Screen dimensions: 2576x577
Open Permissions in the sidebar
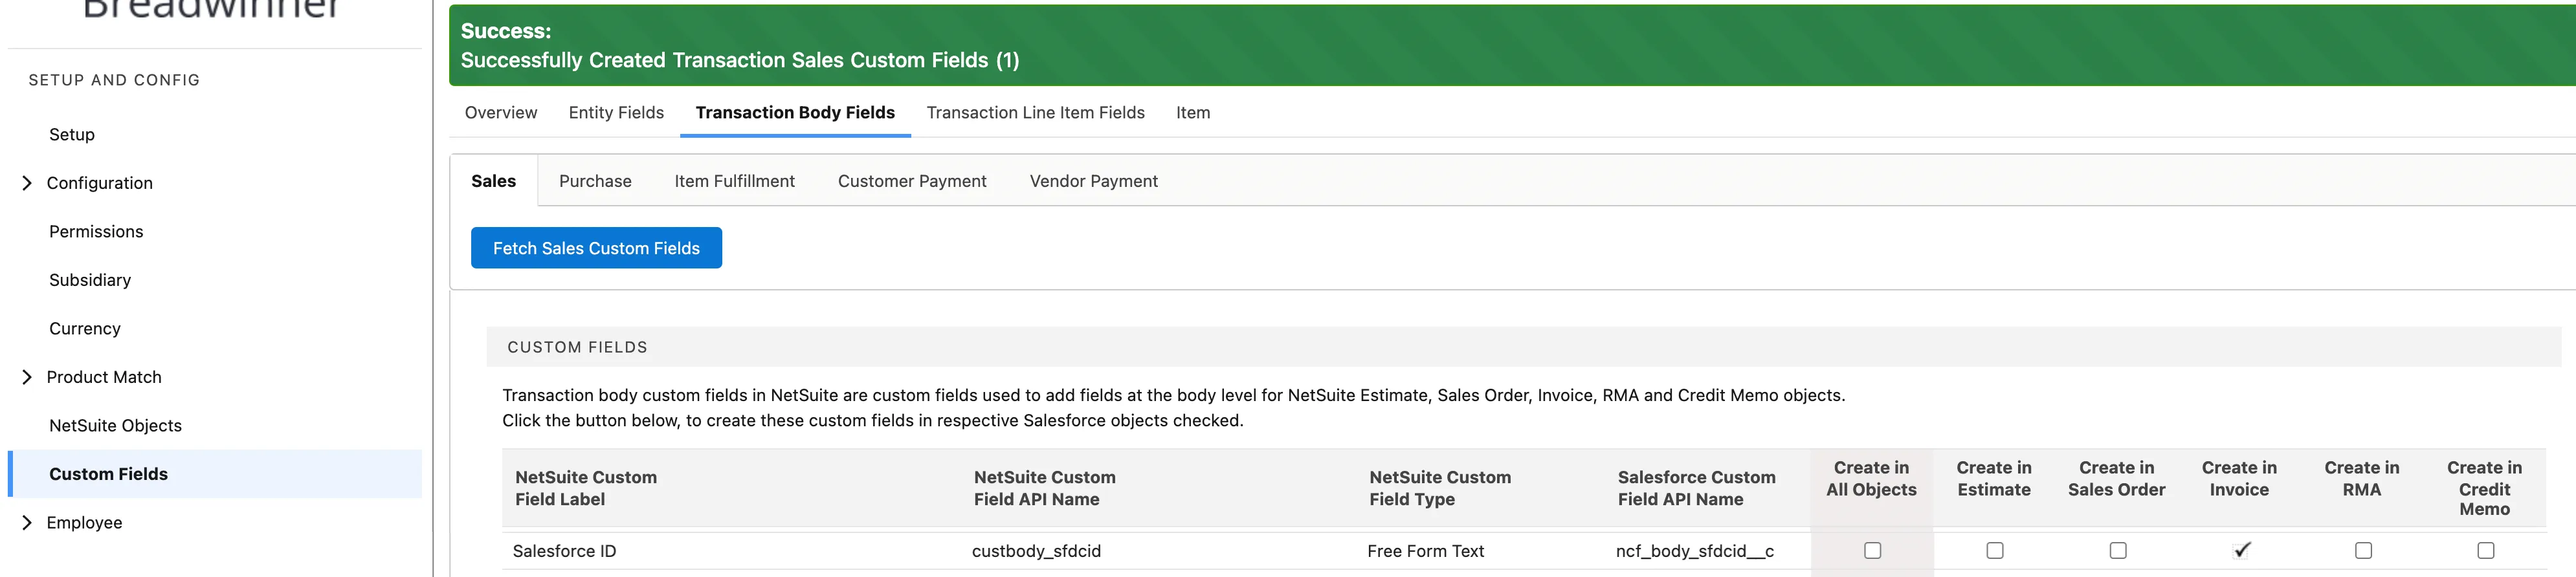click(96, 232)
